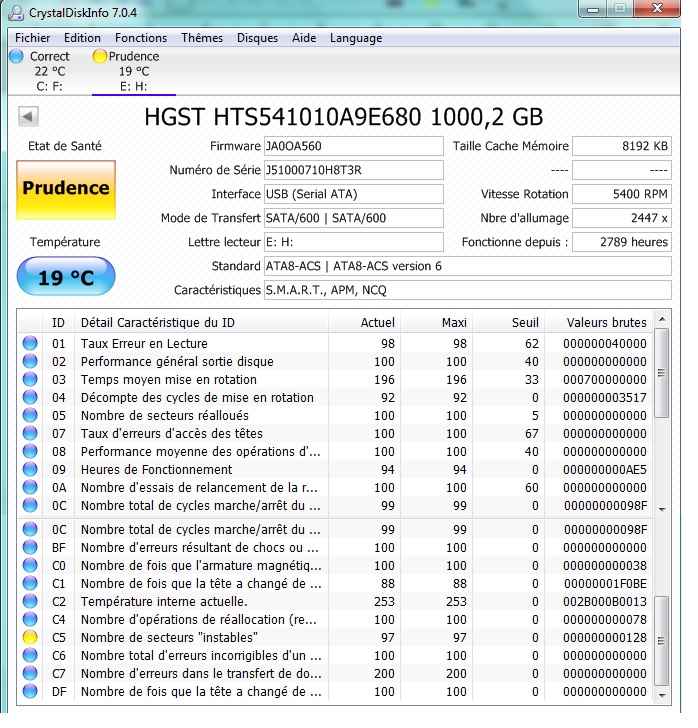Go to previous disk with left arrow

[x=28, y=116]
